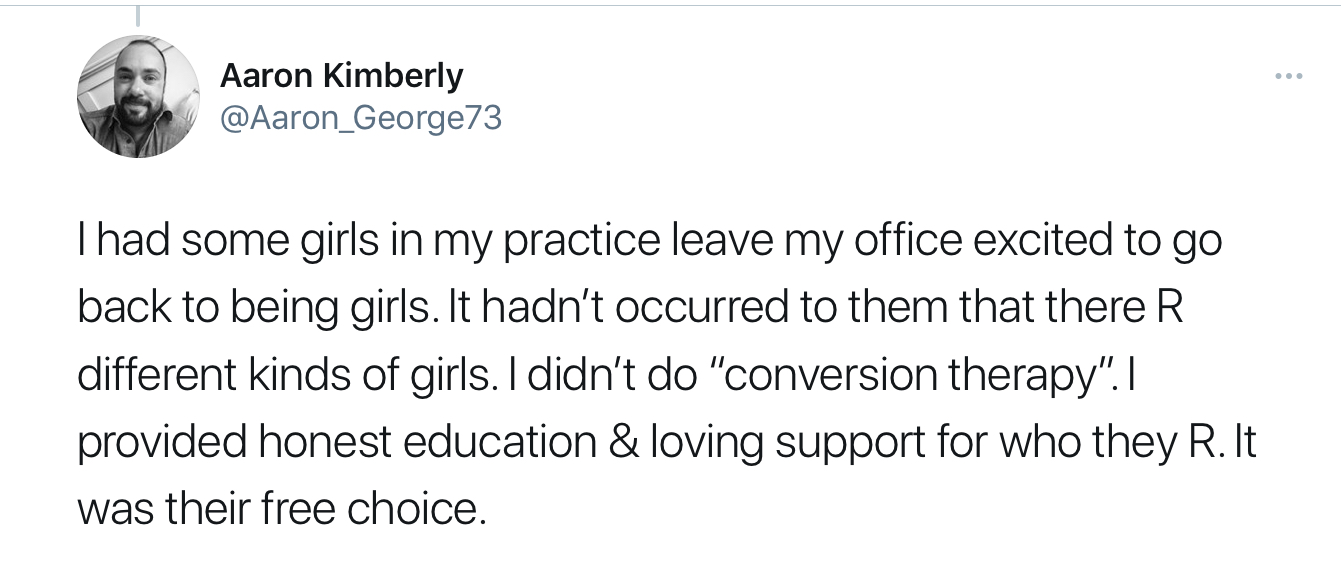Image resolution: width=1341 pixels, height=578 pixels.
Task: Click the thread connector line above the avatar
Action: click(137, 14)
